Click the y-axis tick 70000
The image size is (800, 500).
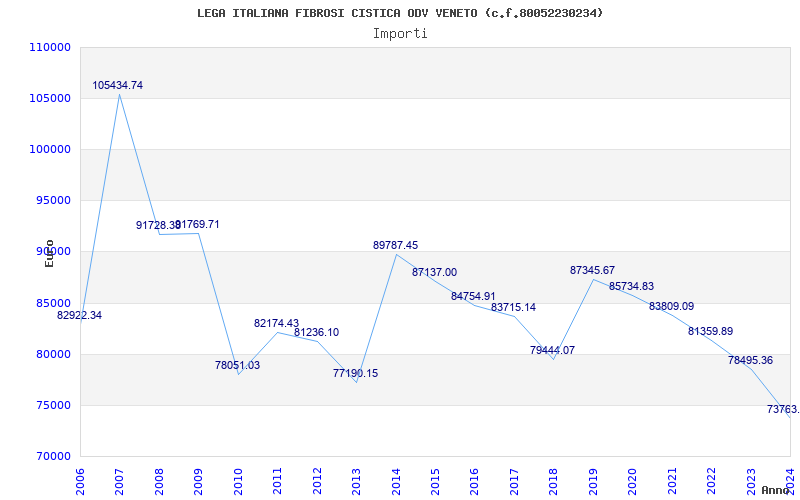[x=53, y=456]
